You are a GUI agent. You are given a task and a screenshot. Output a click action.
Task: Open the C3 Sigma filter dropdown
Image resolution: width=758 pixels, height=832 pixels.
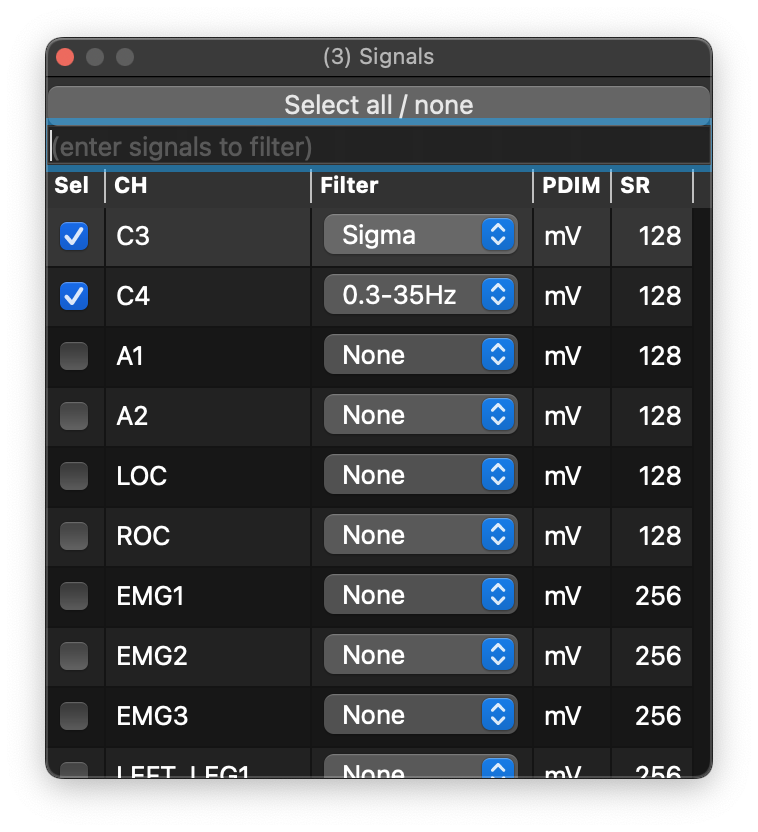[420, 235]
